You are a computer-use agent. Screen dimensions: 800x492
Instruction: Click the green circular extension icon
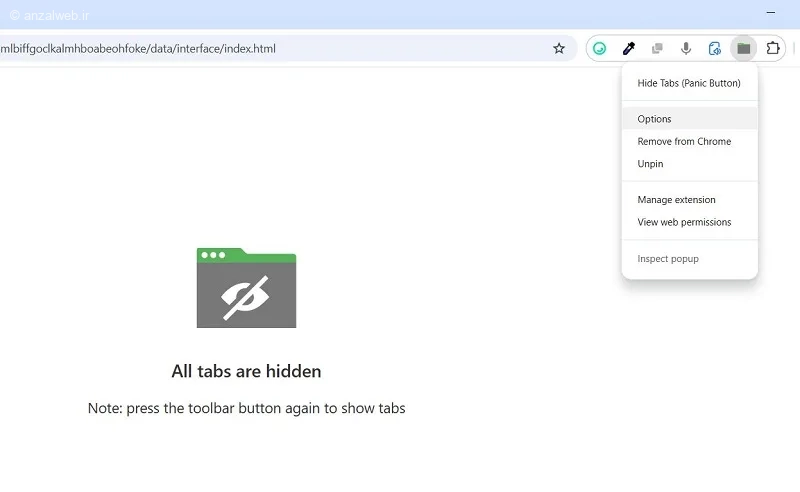tap(599, 48)
